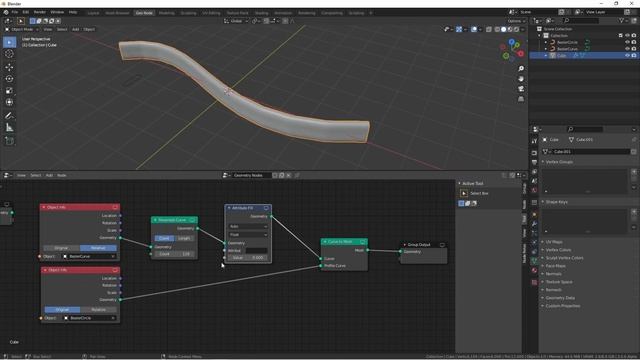Select the Add Cube tool
640x360 pixels.
(9, 141)
